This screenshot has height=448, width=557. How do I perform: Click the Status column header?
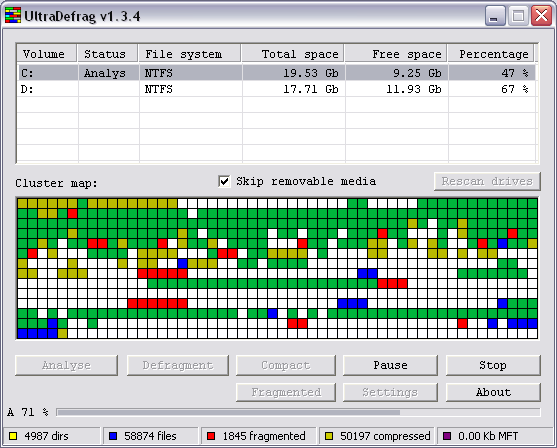point(108,54)
